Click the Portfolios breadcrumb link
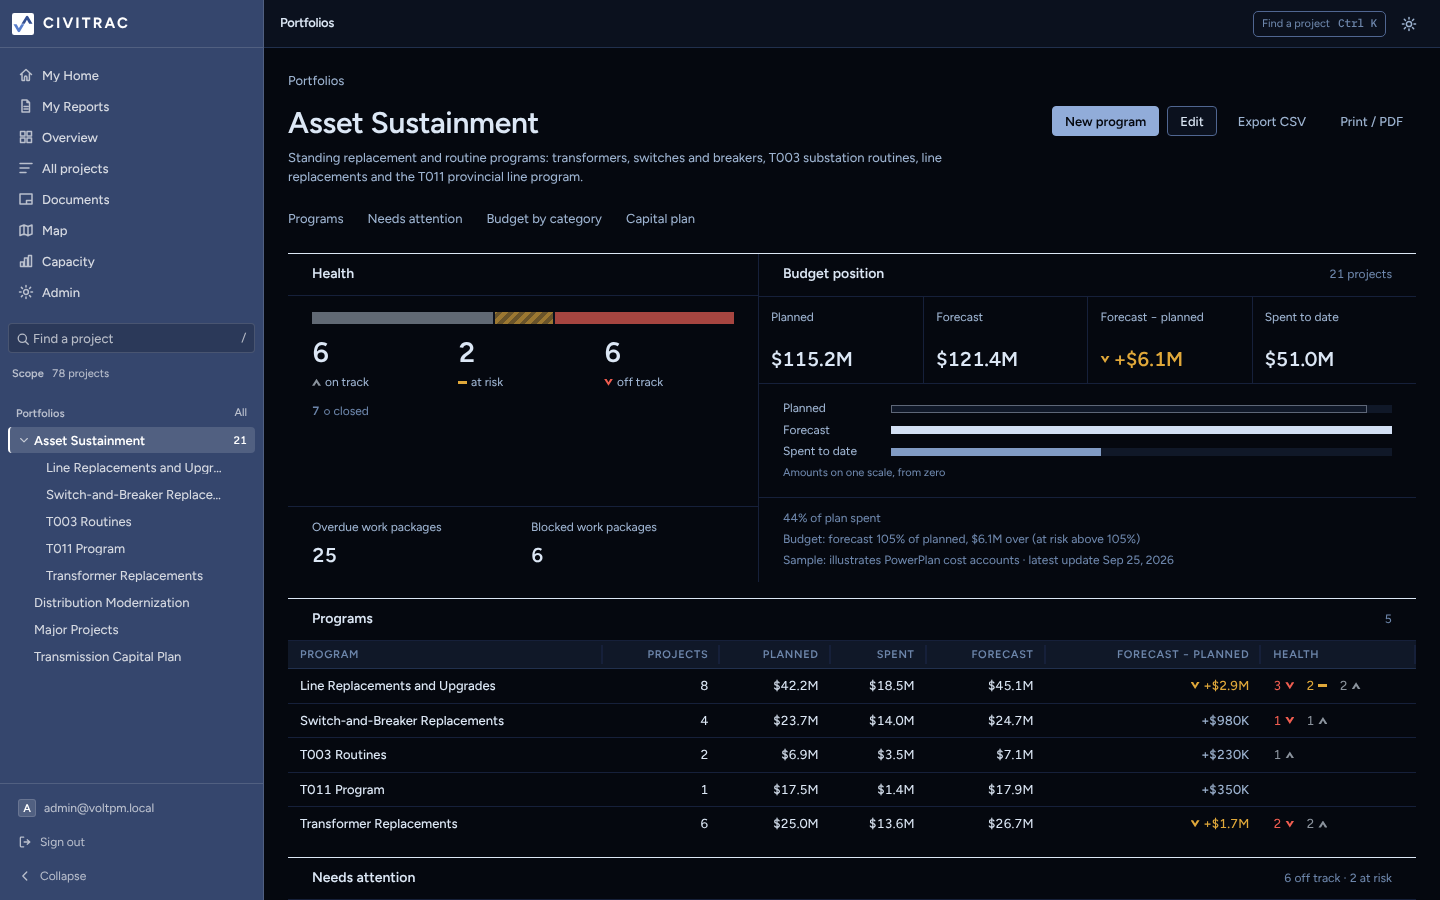1440x900 pixels. pyautogui.click(x=316, y=81)
